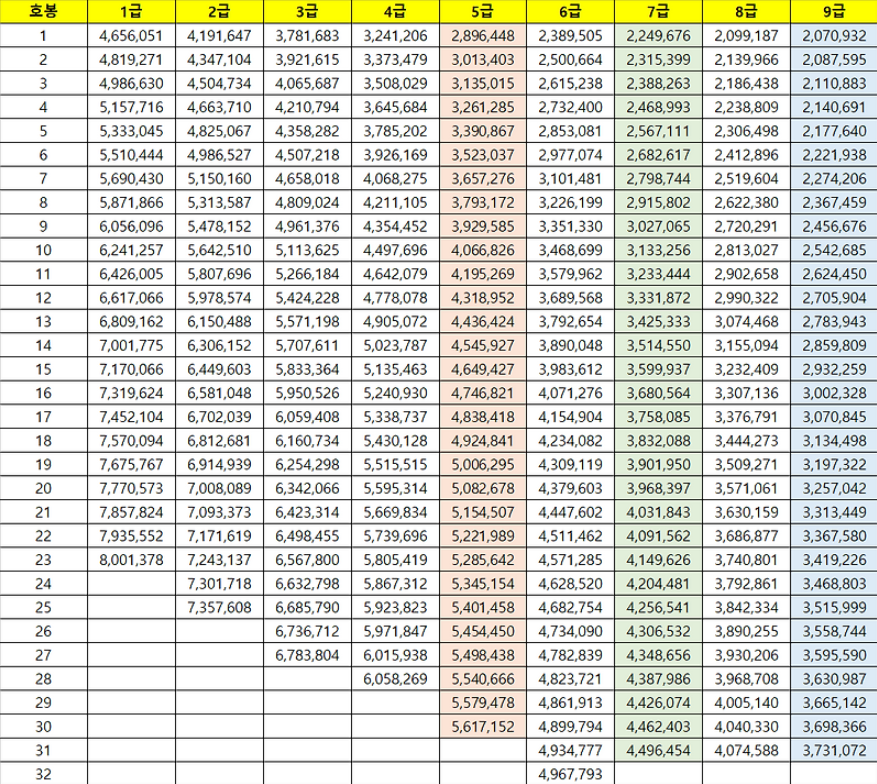
Task: Click cell with value 4,656,051
Action: [x=131, y=36]
